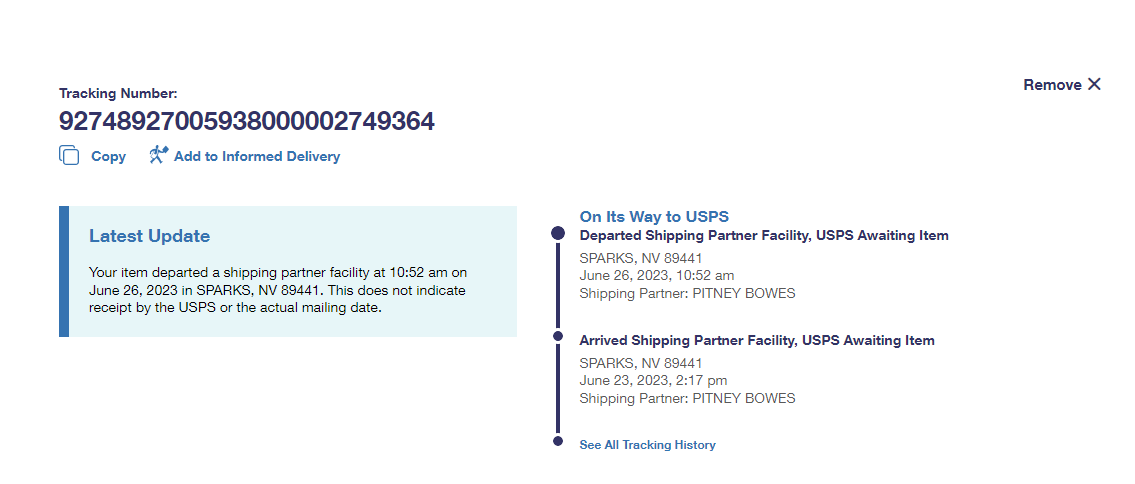Click the Informed Delivery mailbox icon

point(158,155)
